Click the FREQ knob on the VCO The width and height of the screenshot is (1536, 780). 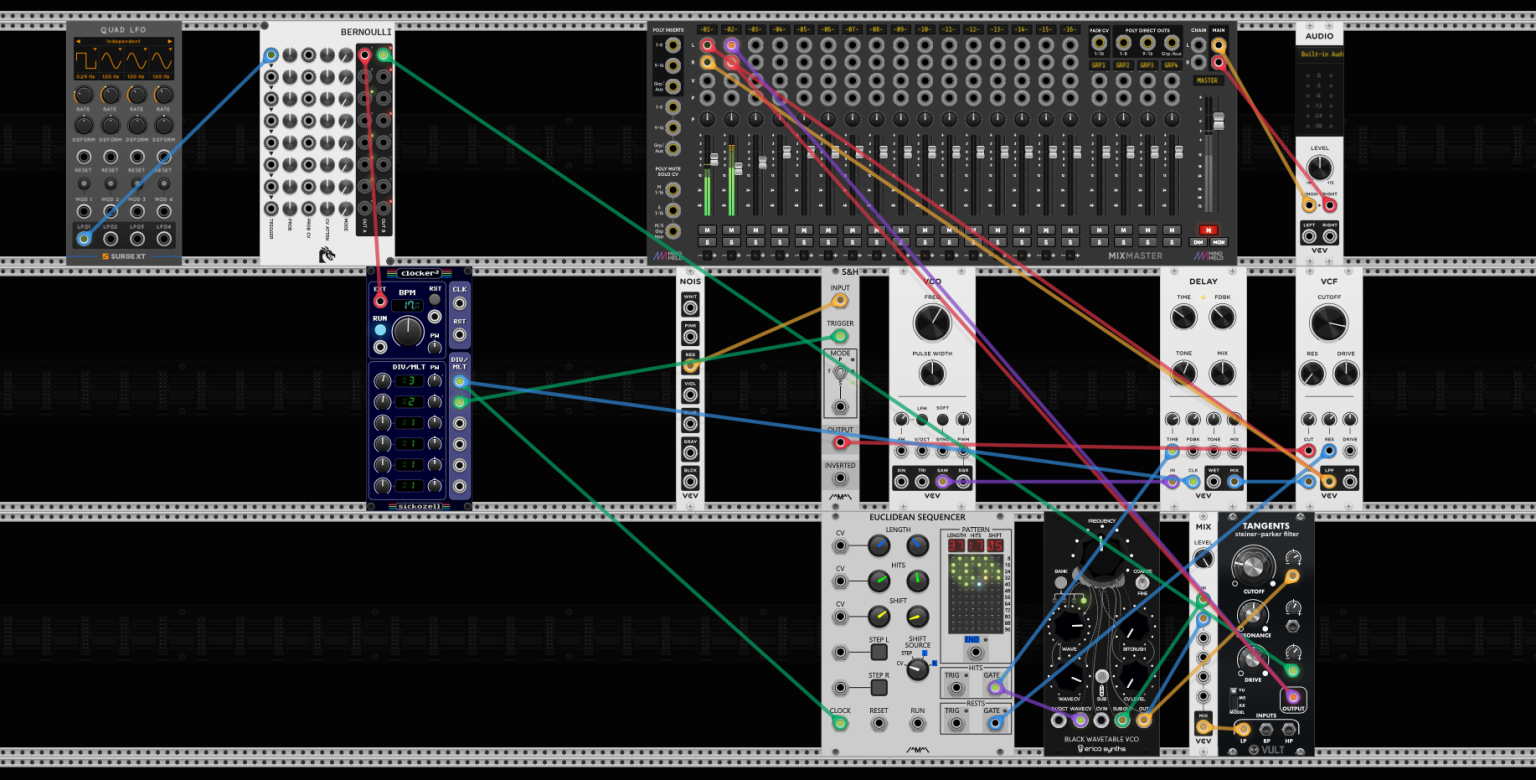click(x=932, y=323)
